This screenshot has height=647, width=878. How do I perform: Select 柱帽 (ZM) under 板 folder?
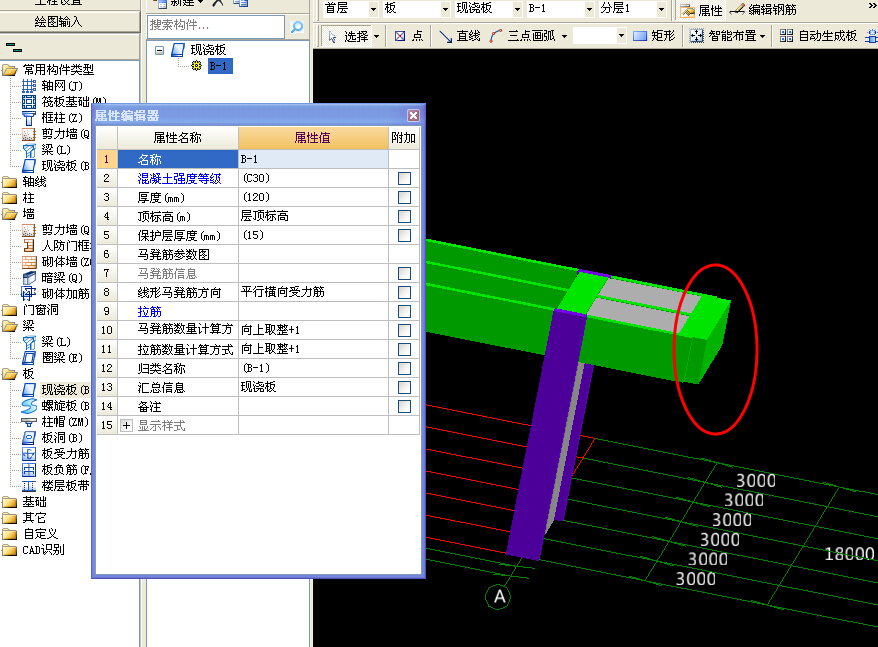click(55, 422)
